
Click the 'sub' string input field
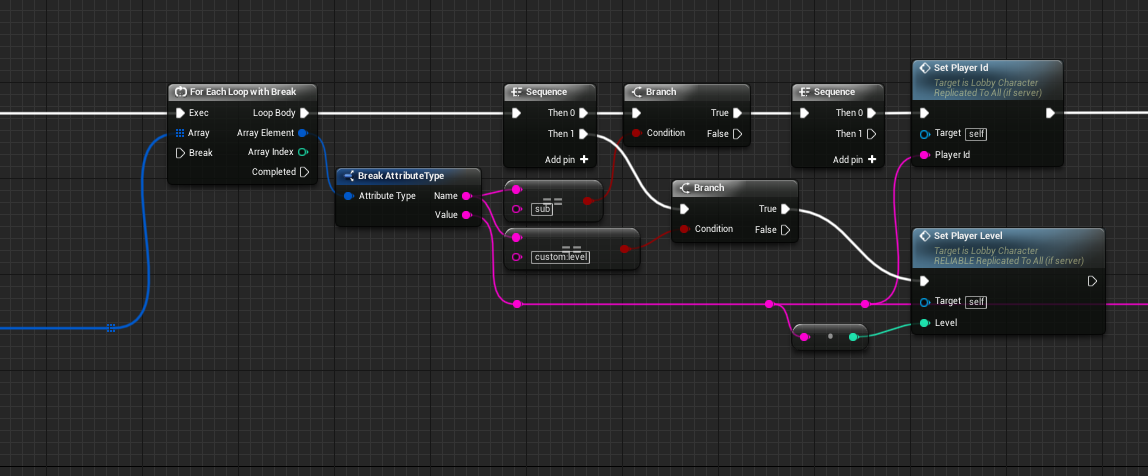click(542, 209)
